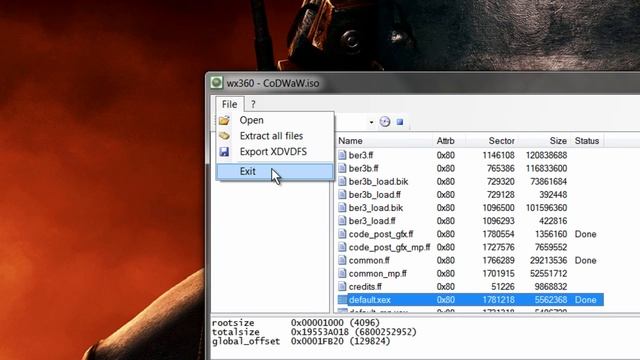Click file icon of ber3b.ff
The width and height of the screenshot is (640, 360).
pos(342,168)
